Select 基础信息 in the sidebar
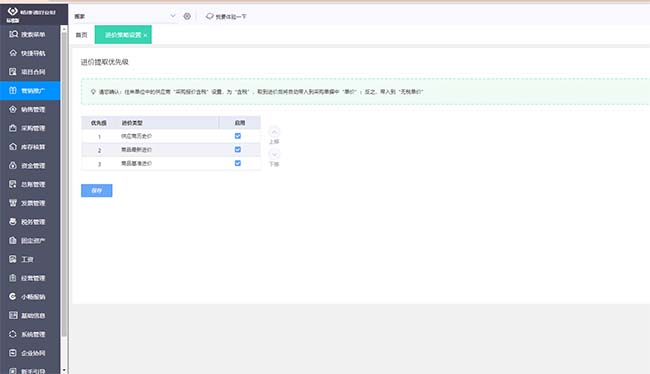650x374 pixels. pyautogui.click(x=27, y=316)
